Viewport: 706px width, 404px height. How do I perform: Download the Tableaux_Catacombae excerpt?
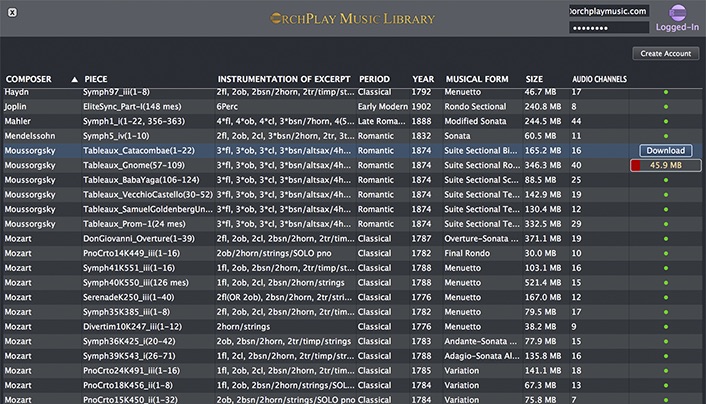click(x=665, y=150)
